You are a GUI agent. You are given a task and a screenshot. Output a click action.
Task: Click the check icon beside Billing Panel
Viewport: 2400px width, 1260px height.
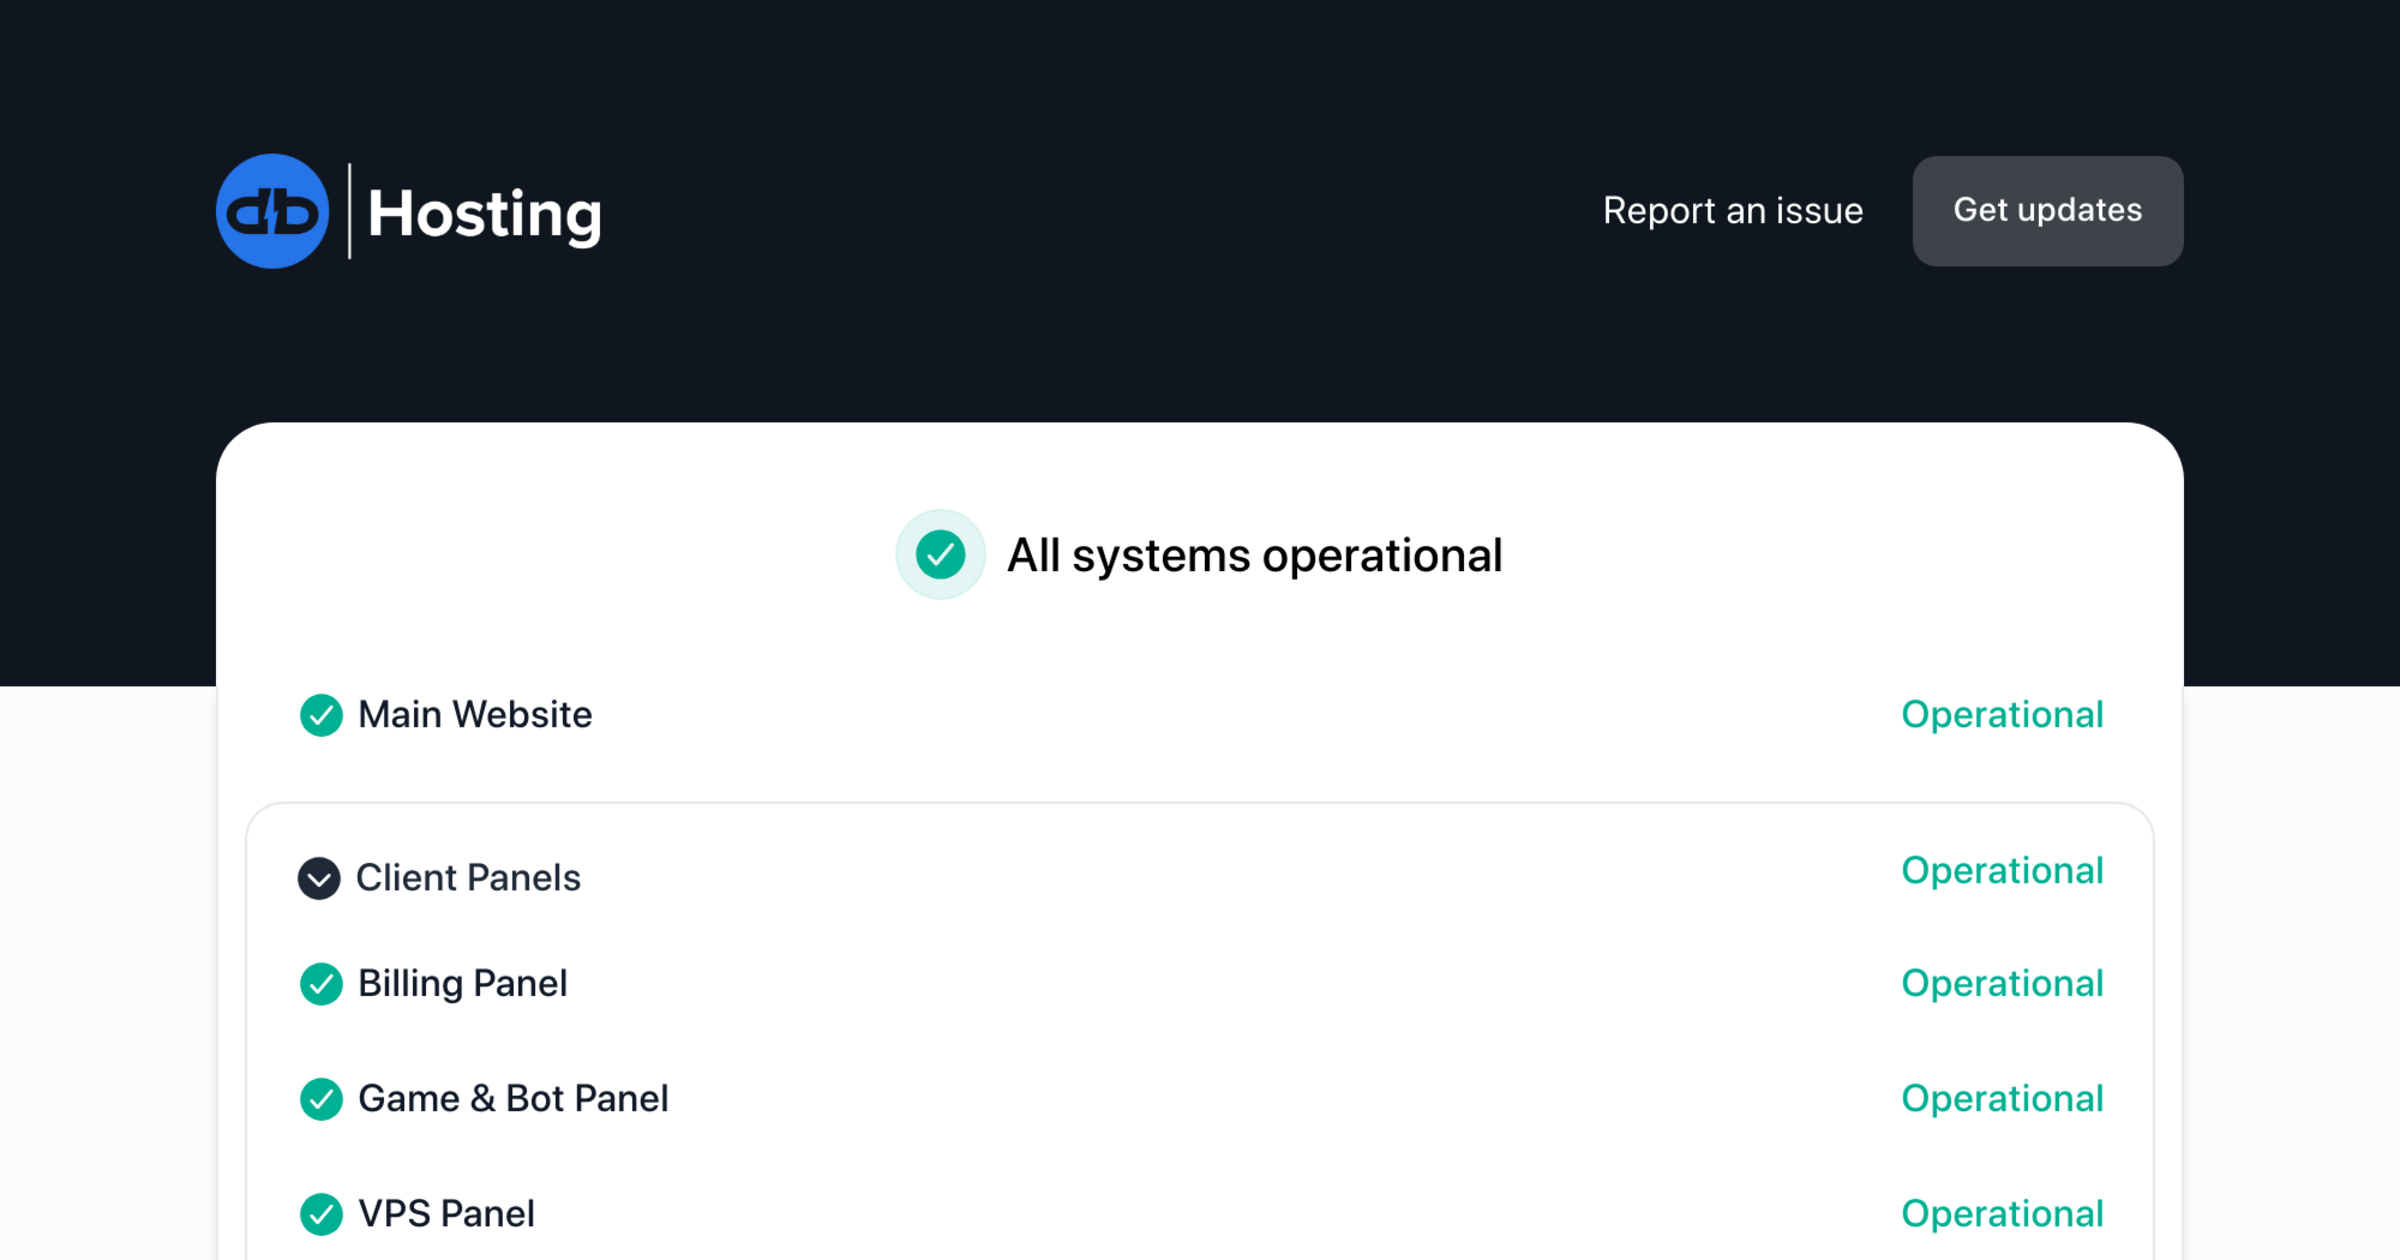pyautogui.click(x=321, y=984)
